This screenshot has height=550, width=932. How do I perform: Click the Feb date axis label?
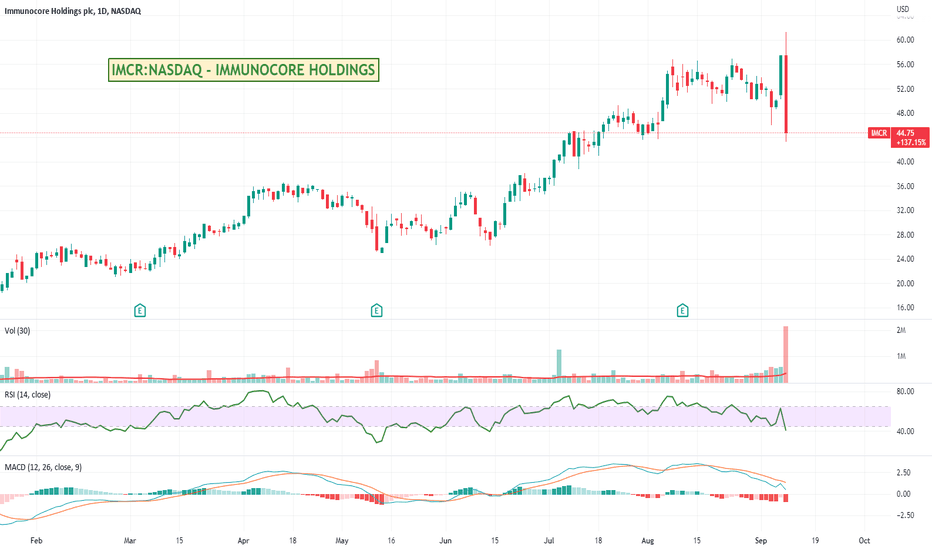(36, 540)
